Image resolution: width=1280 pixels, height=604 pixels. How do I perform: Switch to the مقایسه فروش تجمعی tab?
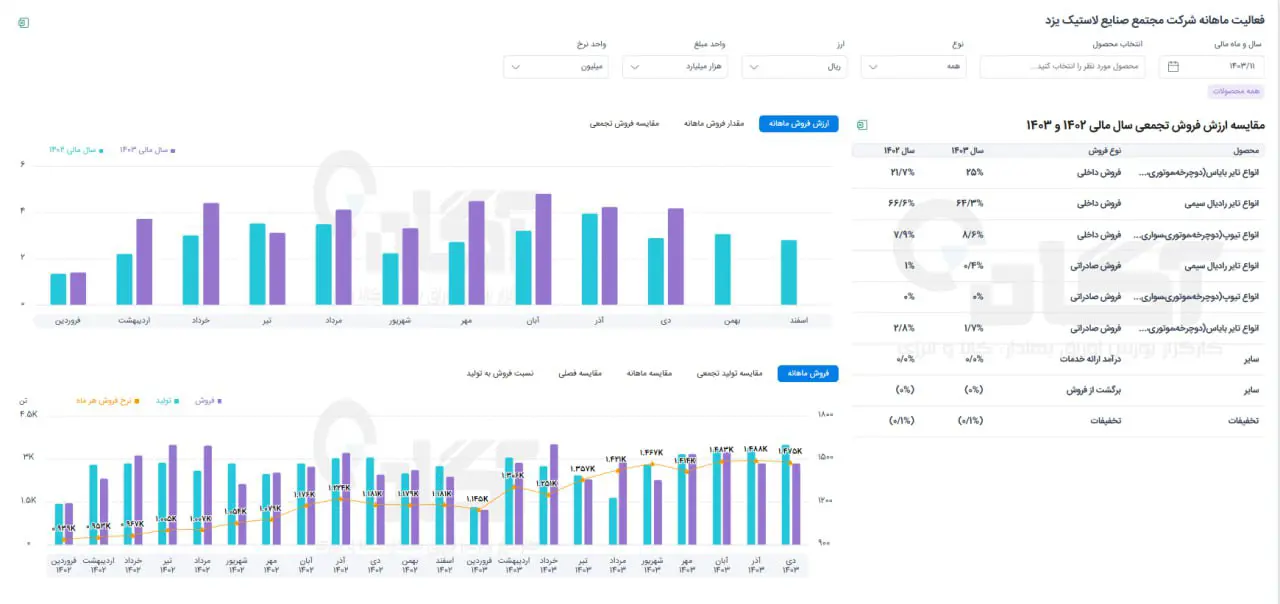(624, 124)
